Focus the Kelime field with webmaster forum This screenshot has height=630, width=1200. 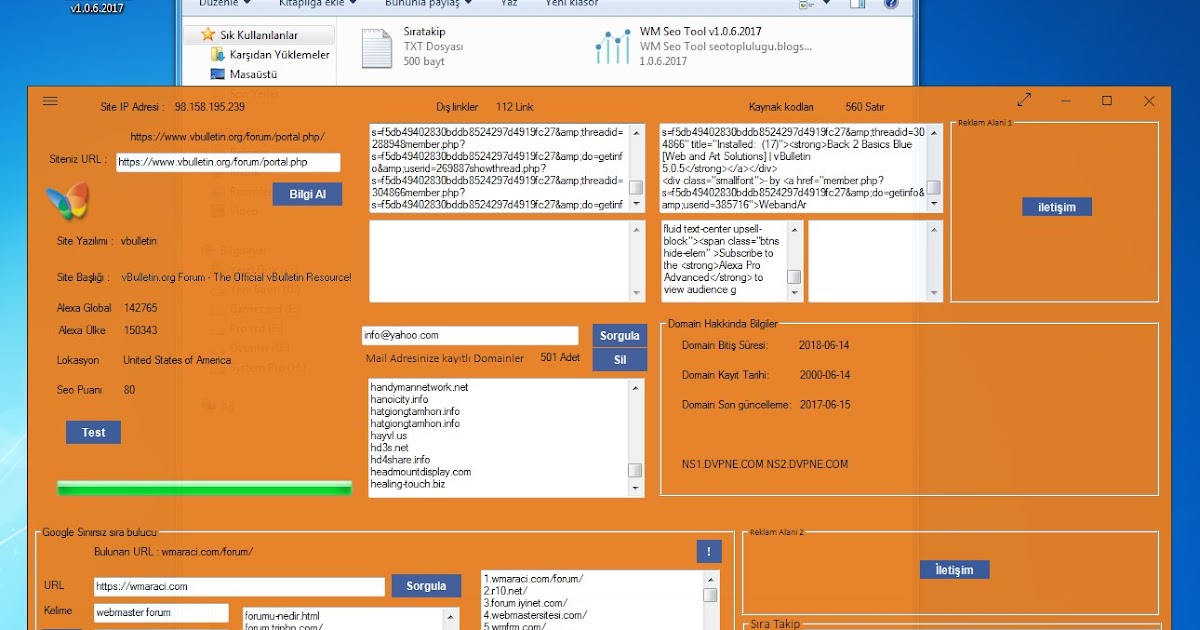tap(161, 613)
